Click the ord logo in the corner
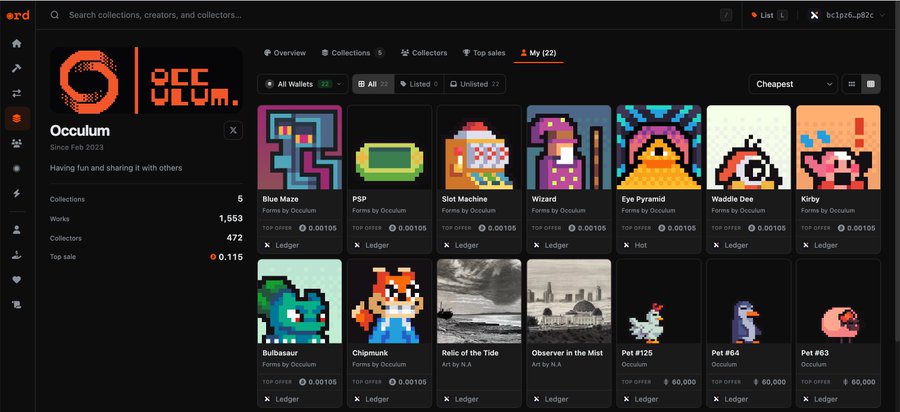Viewport: 900px width, 412px height. (x=18, y=15)
